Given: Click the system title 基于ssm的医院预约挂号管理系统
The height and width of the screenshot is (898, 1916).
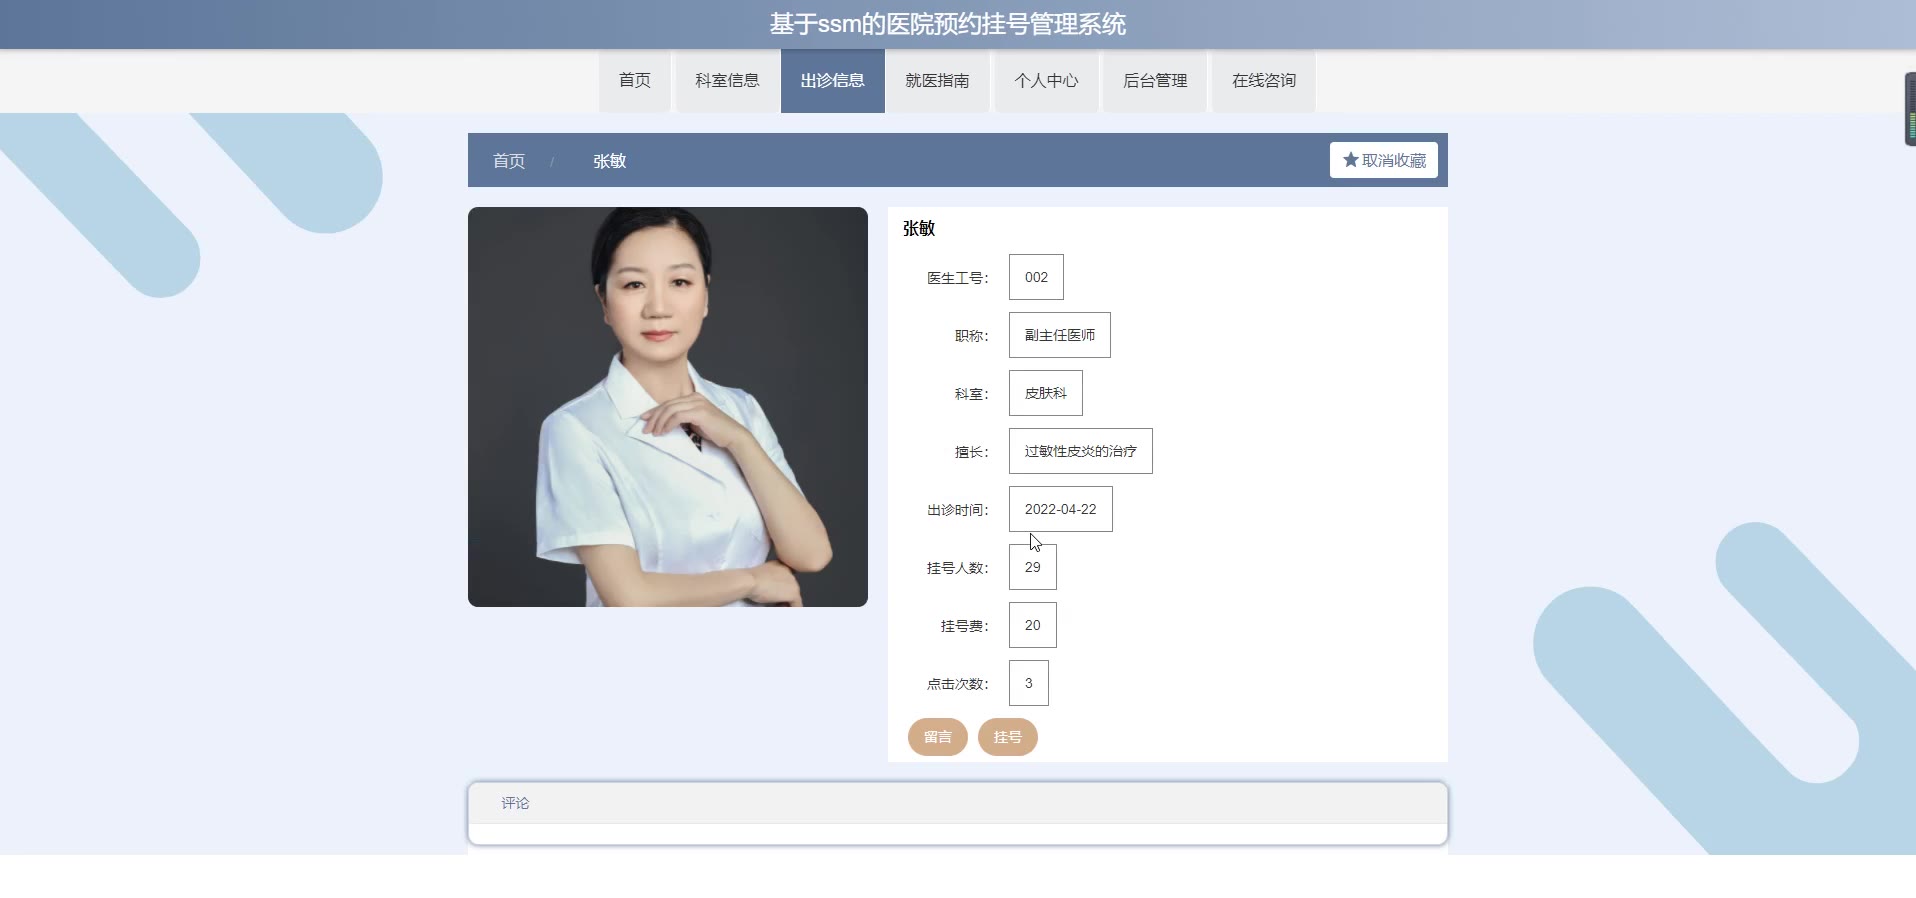Looking at the screenshot, I should 948,24.
